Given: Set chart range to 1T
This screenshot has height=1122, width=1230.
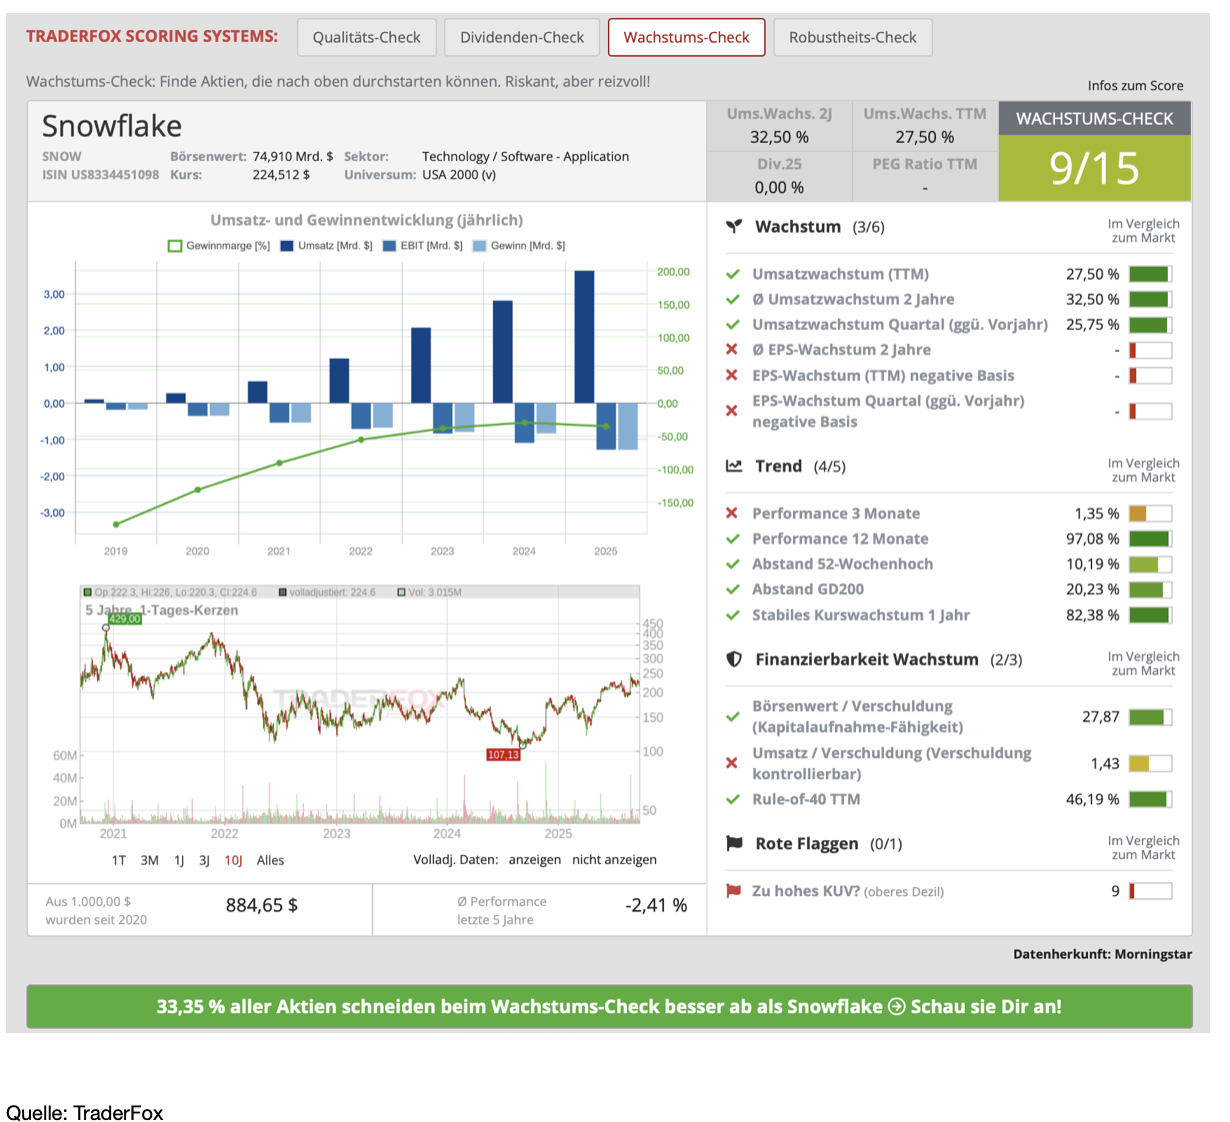Looking at the screenshot, I should click(119, 860).
